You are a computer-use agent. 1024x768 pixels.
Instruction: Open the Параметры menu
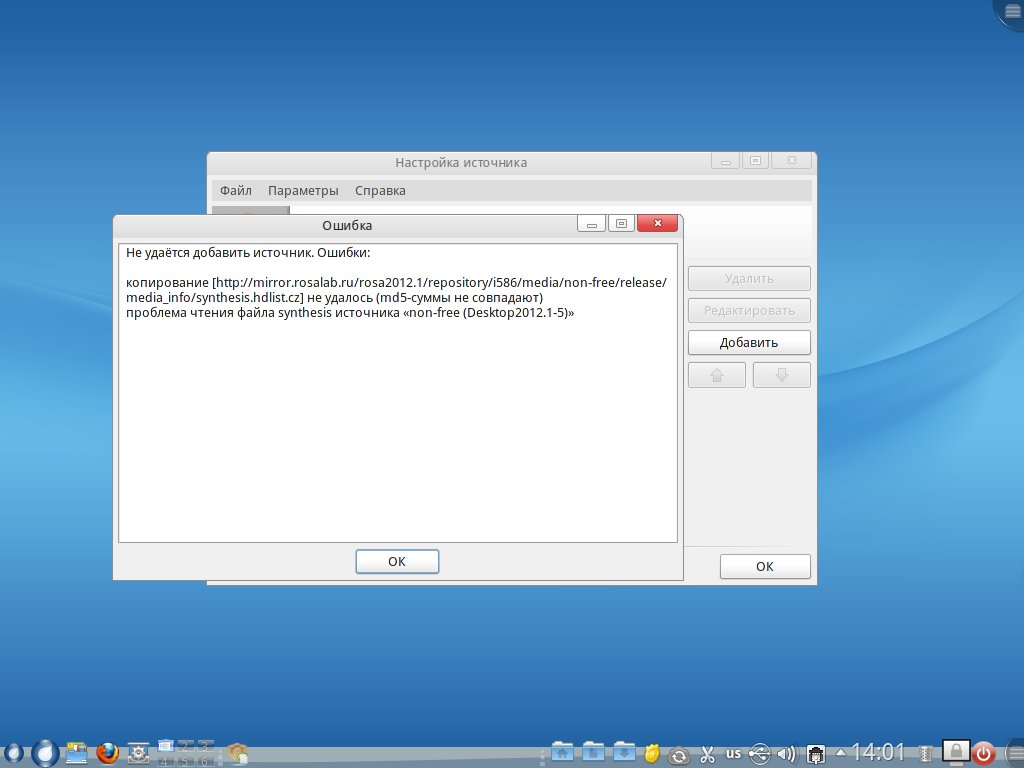coord(303,191)
